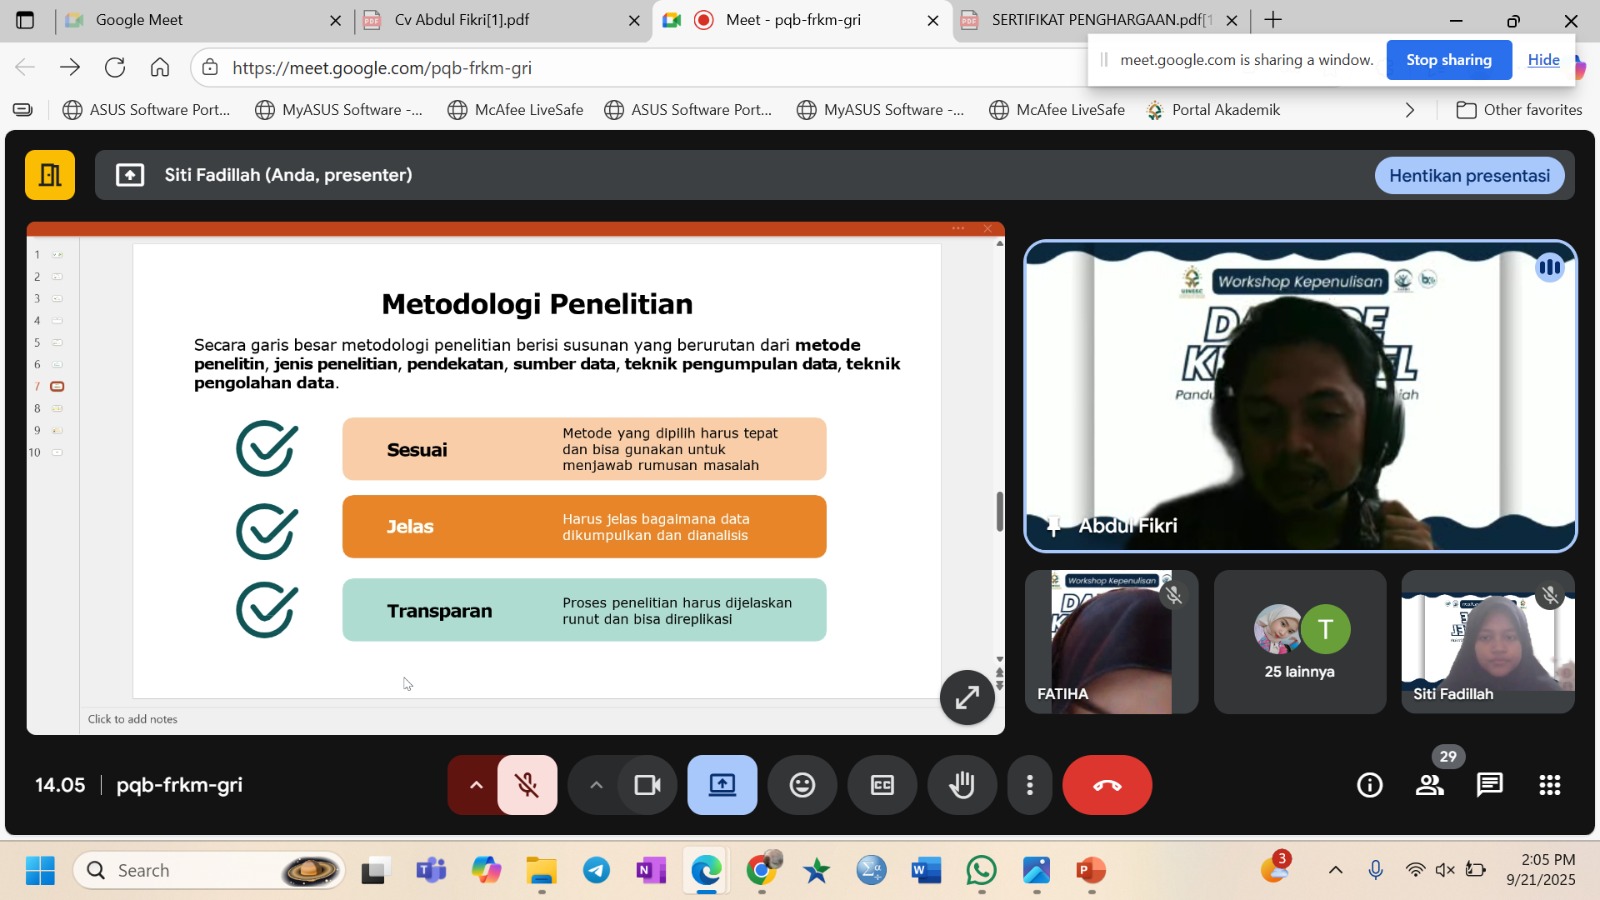Expand video settings arrow beside camera
Screen dimensions: 1600x900
pos(596,785)
